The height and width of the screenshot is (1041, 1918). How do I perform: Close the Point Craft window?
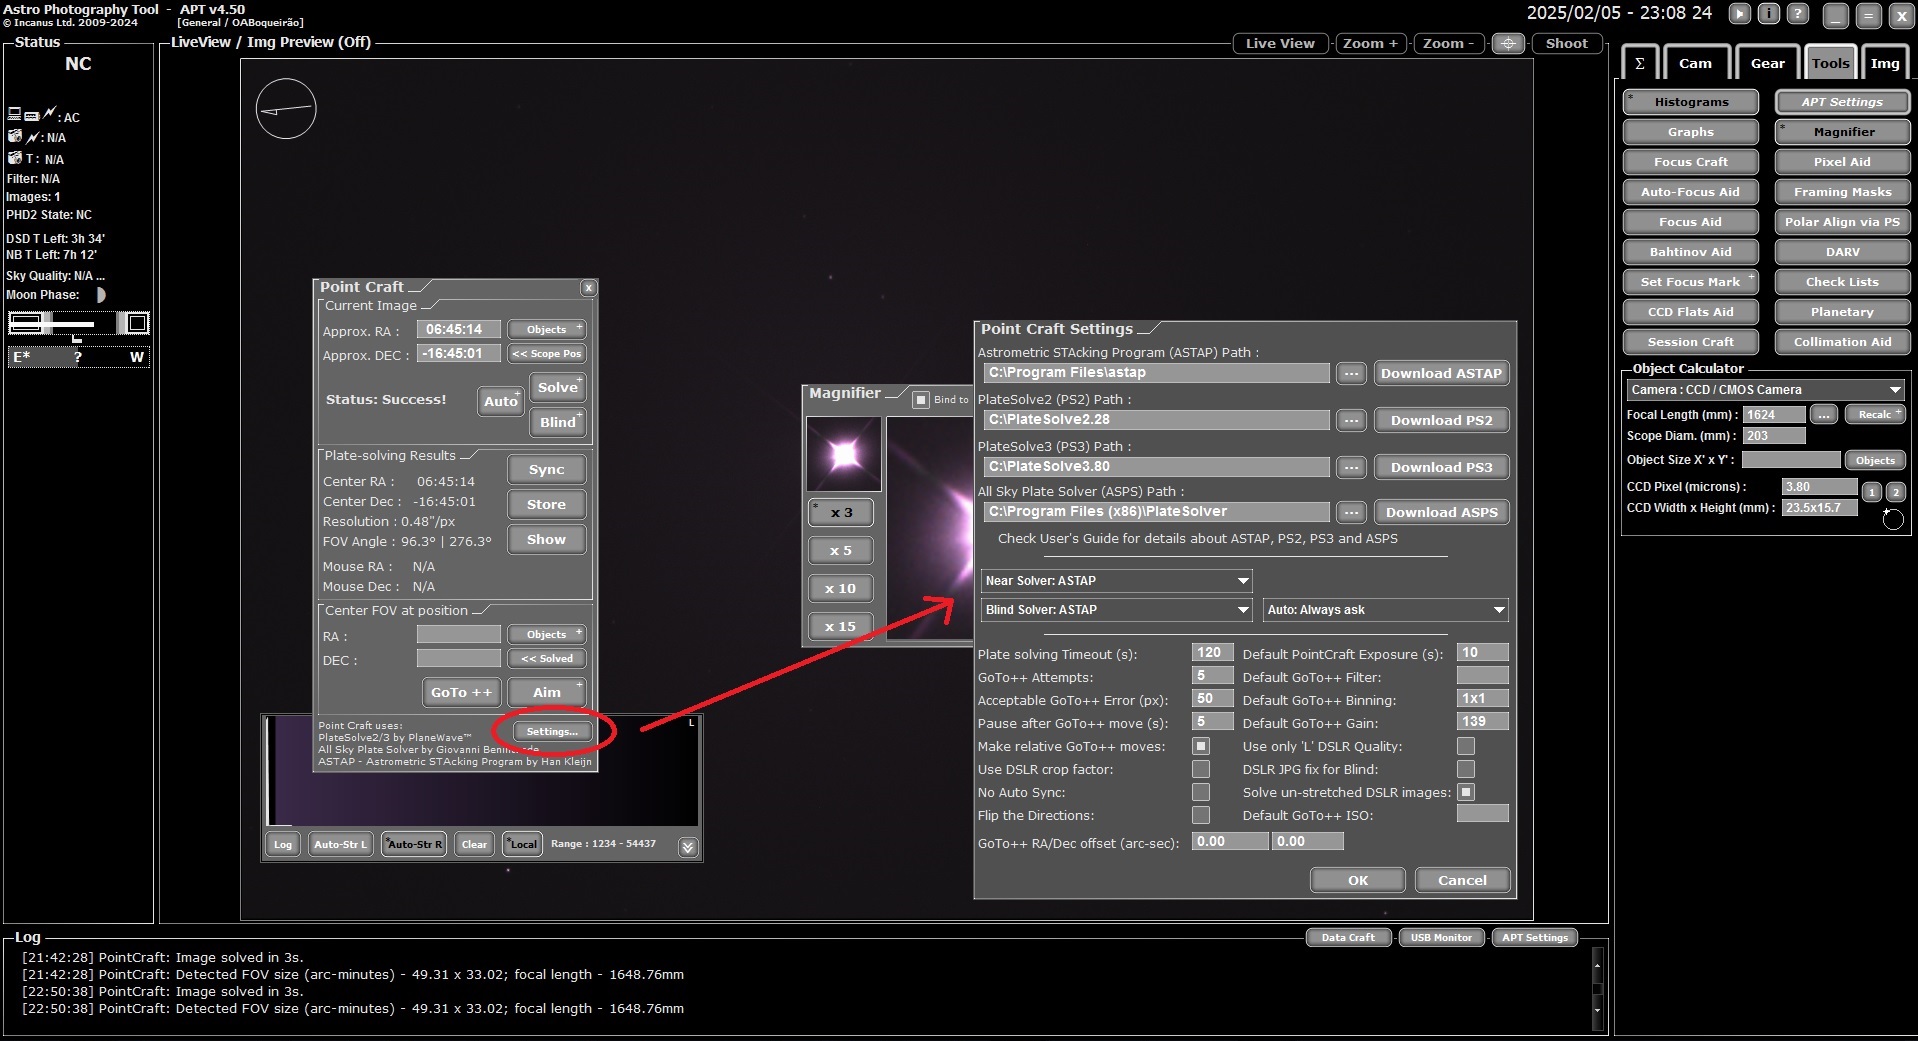click(x=588, y=288)
